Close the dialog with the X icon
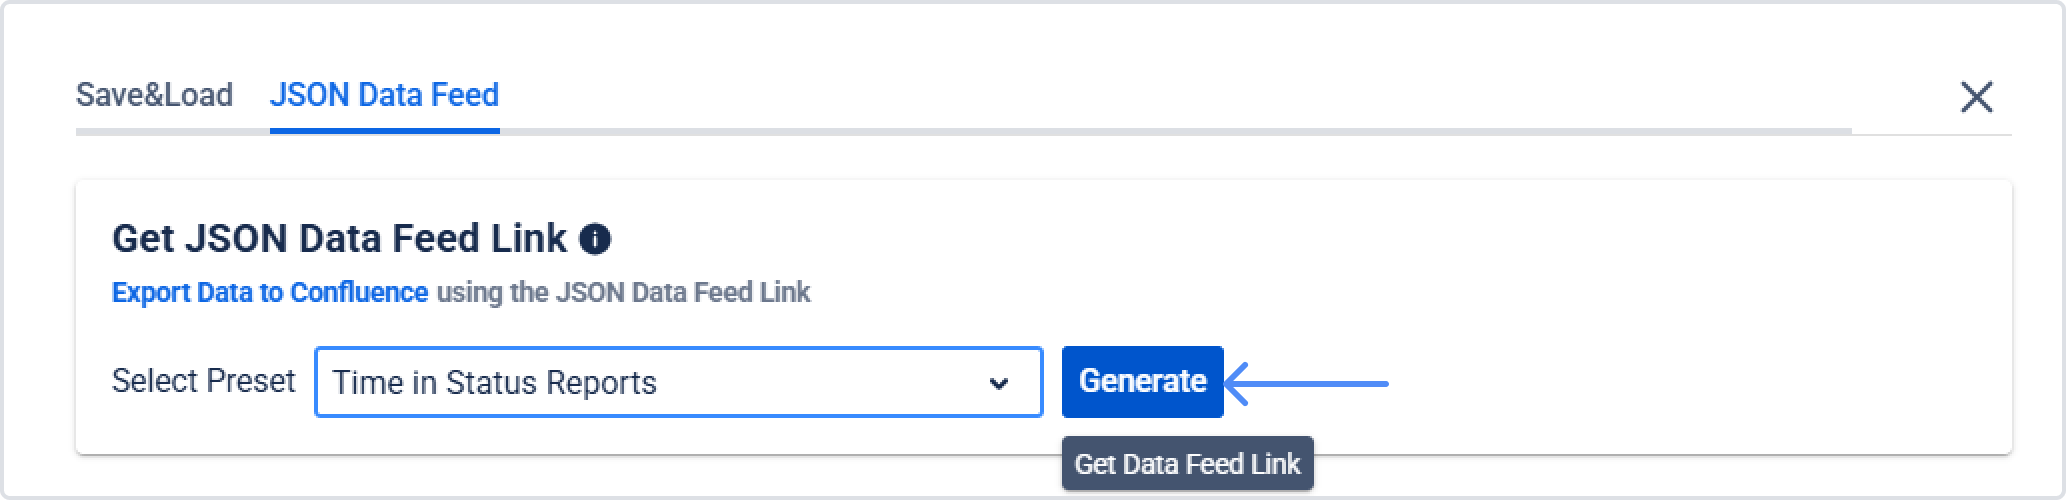Image resolution: width=2066 pixels, height=500 pixels. pyautogui.click(x=1976, y=97)
